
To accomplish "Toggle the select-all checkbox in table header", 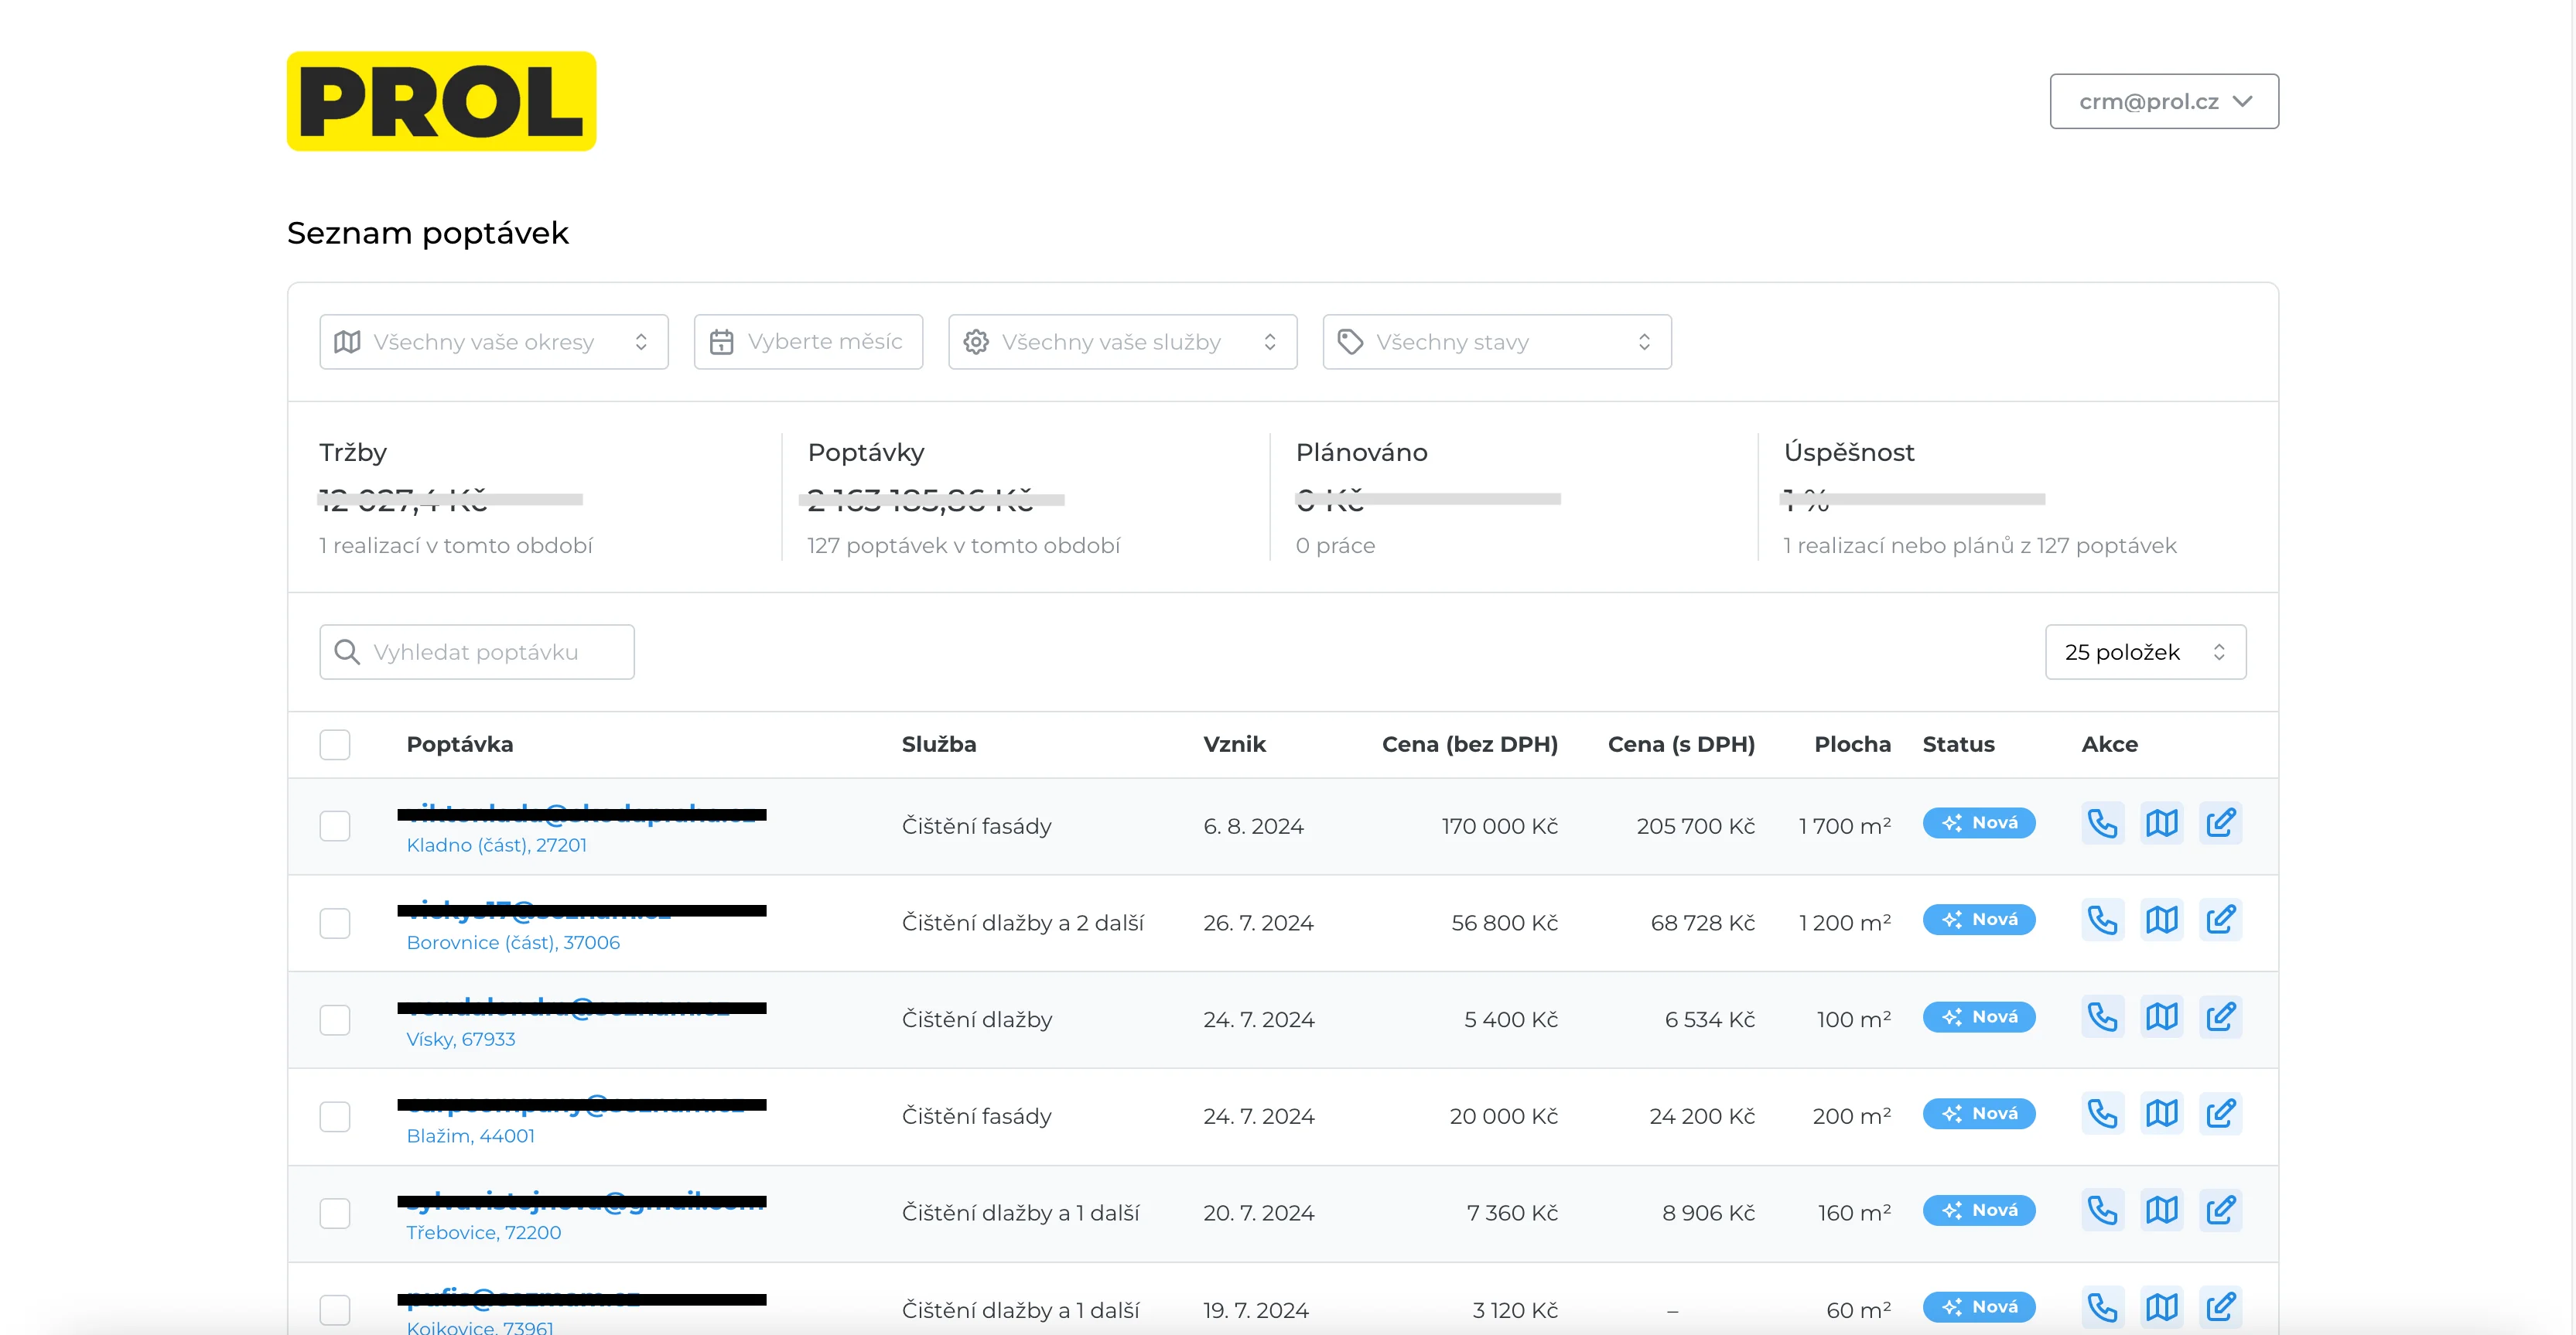I will tap(335, 744).
